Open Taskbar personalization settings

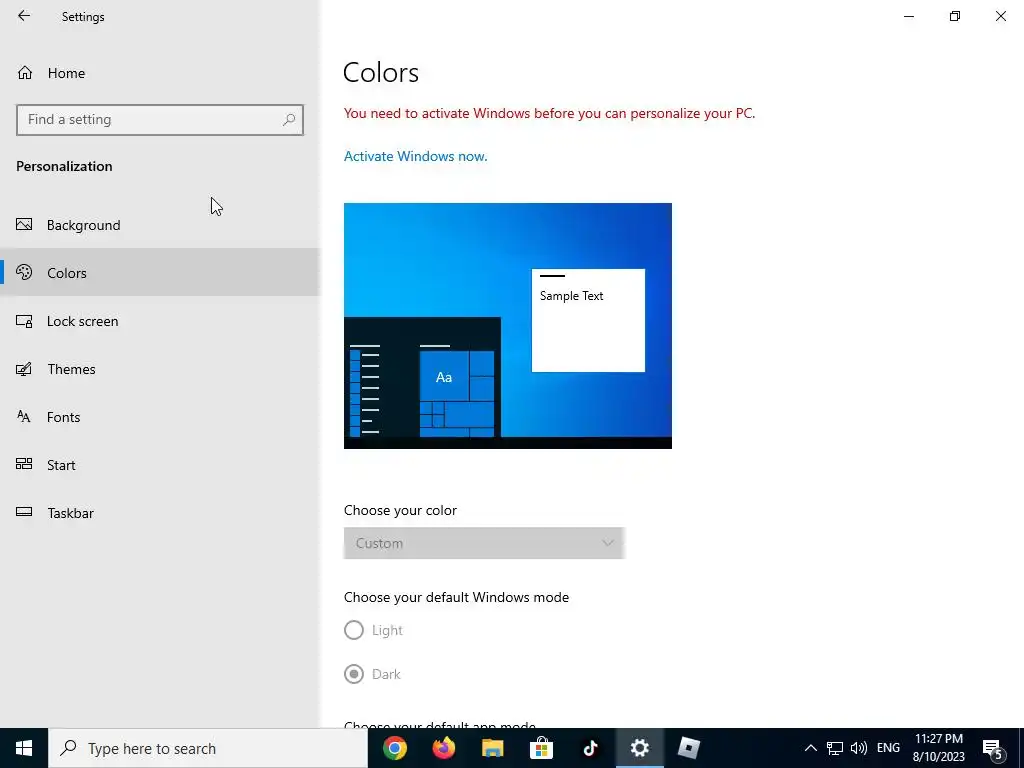[x=160, y=513]
